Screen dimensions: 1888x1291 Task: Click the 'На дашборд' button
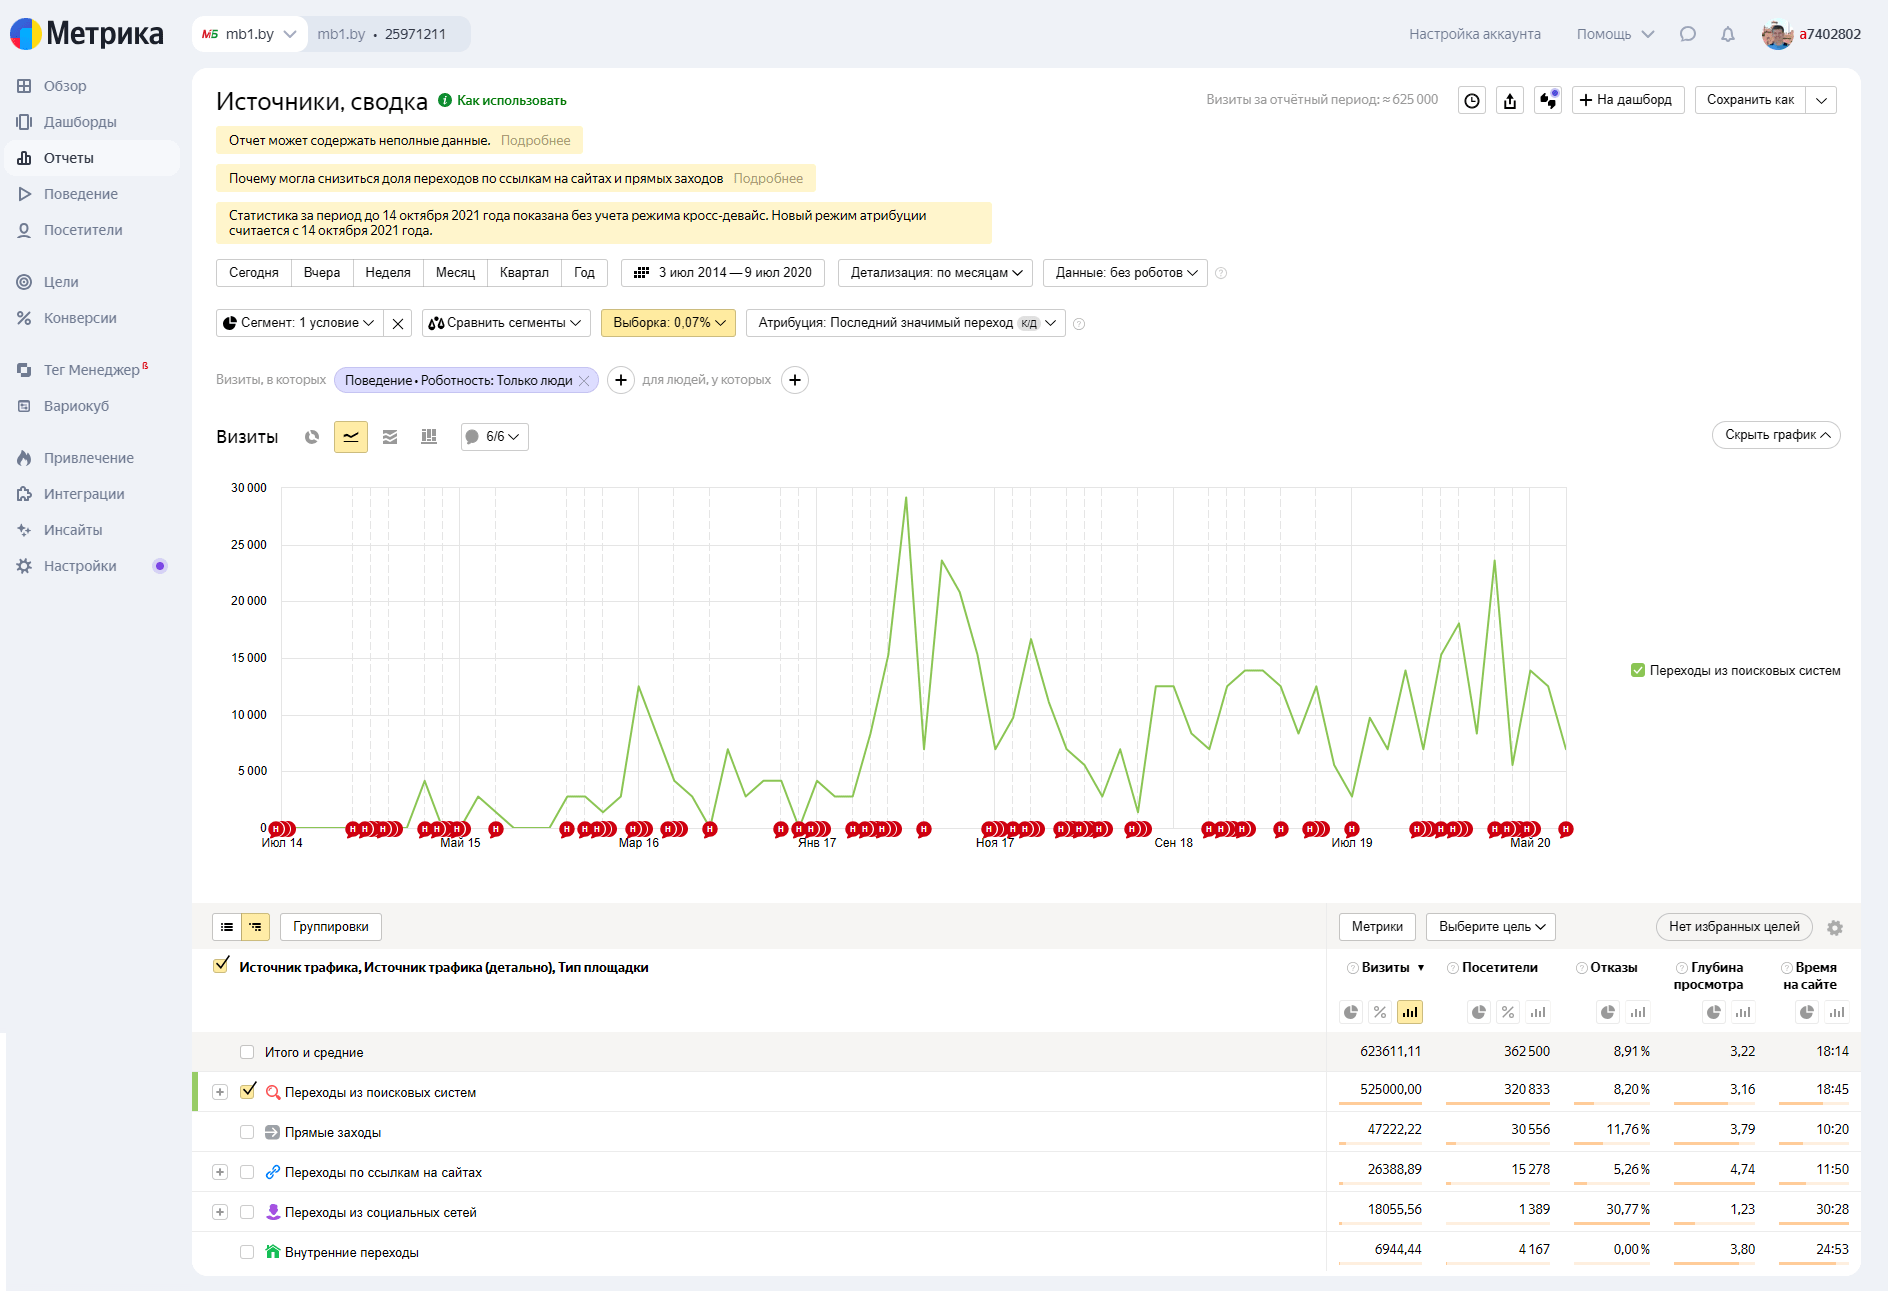pos(1627,100)
